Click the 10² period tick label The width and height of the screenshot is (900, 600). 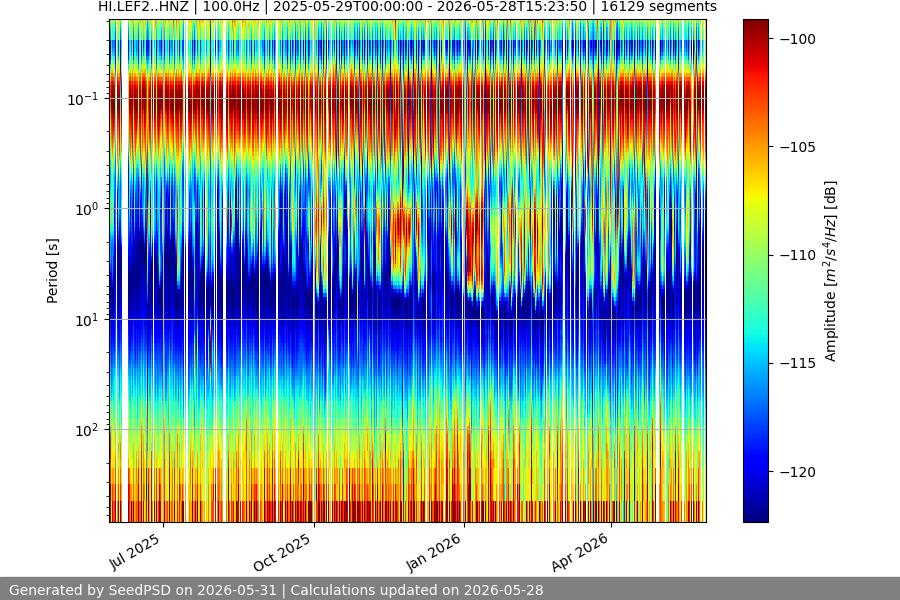click(x=86, y=430)
